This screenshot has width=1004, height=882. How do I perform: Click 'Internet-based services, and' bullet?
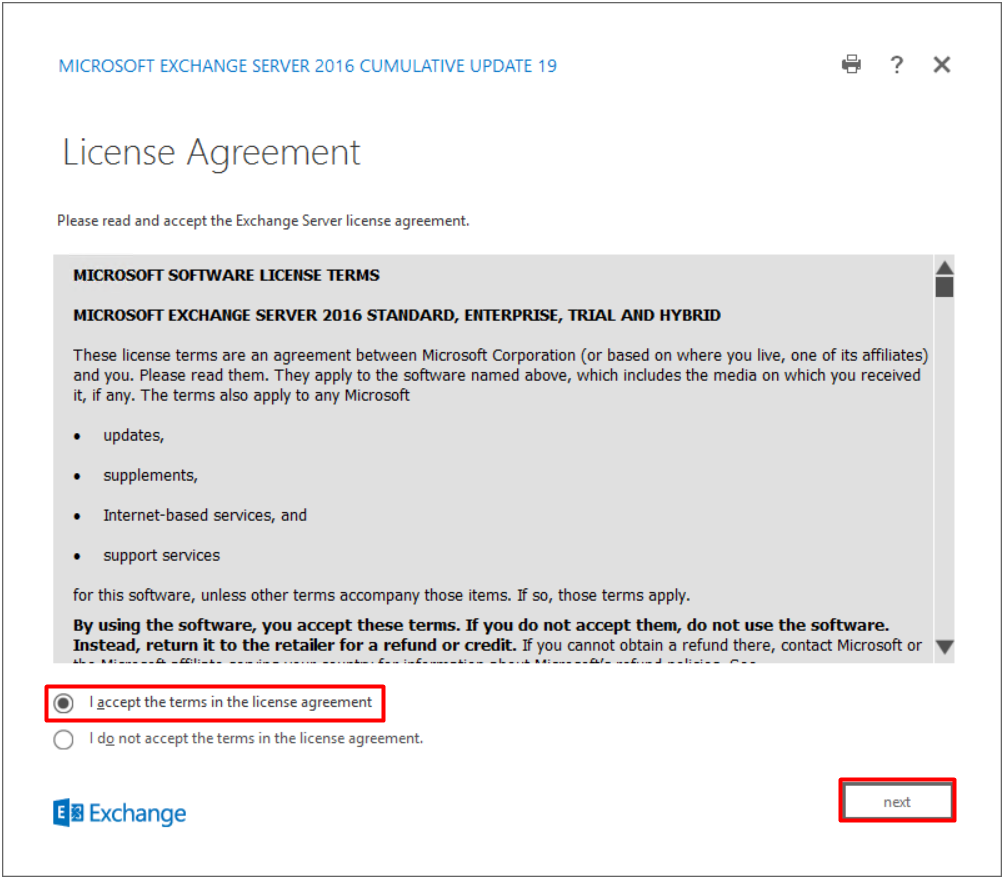205,515
